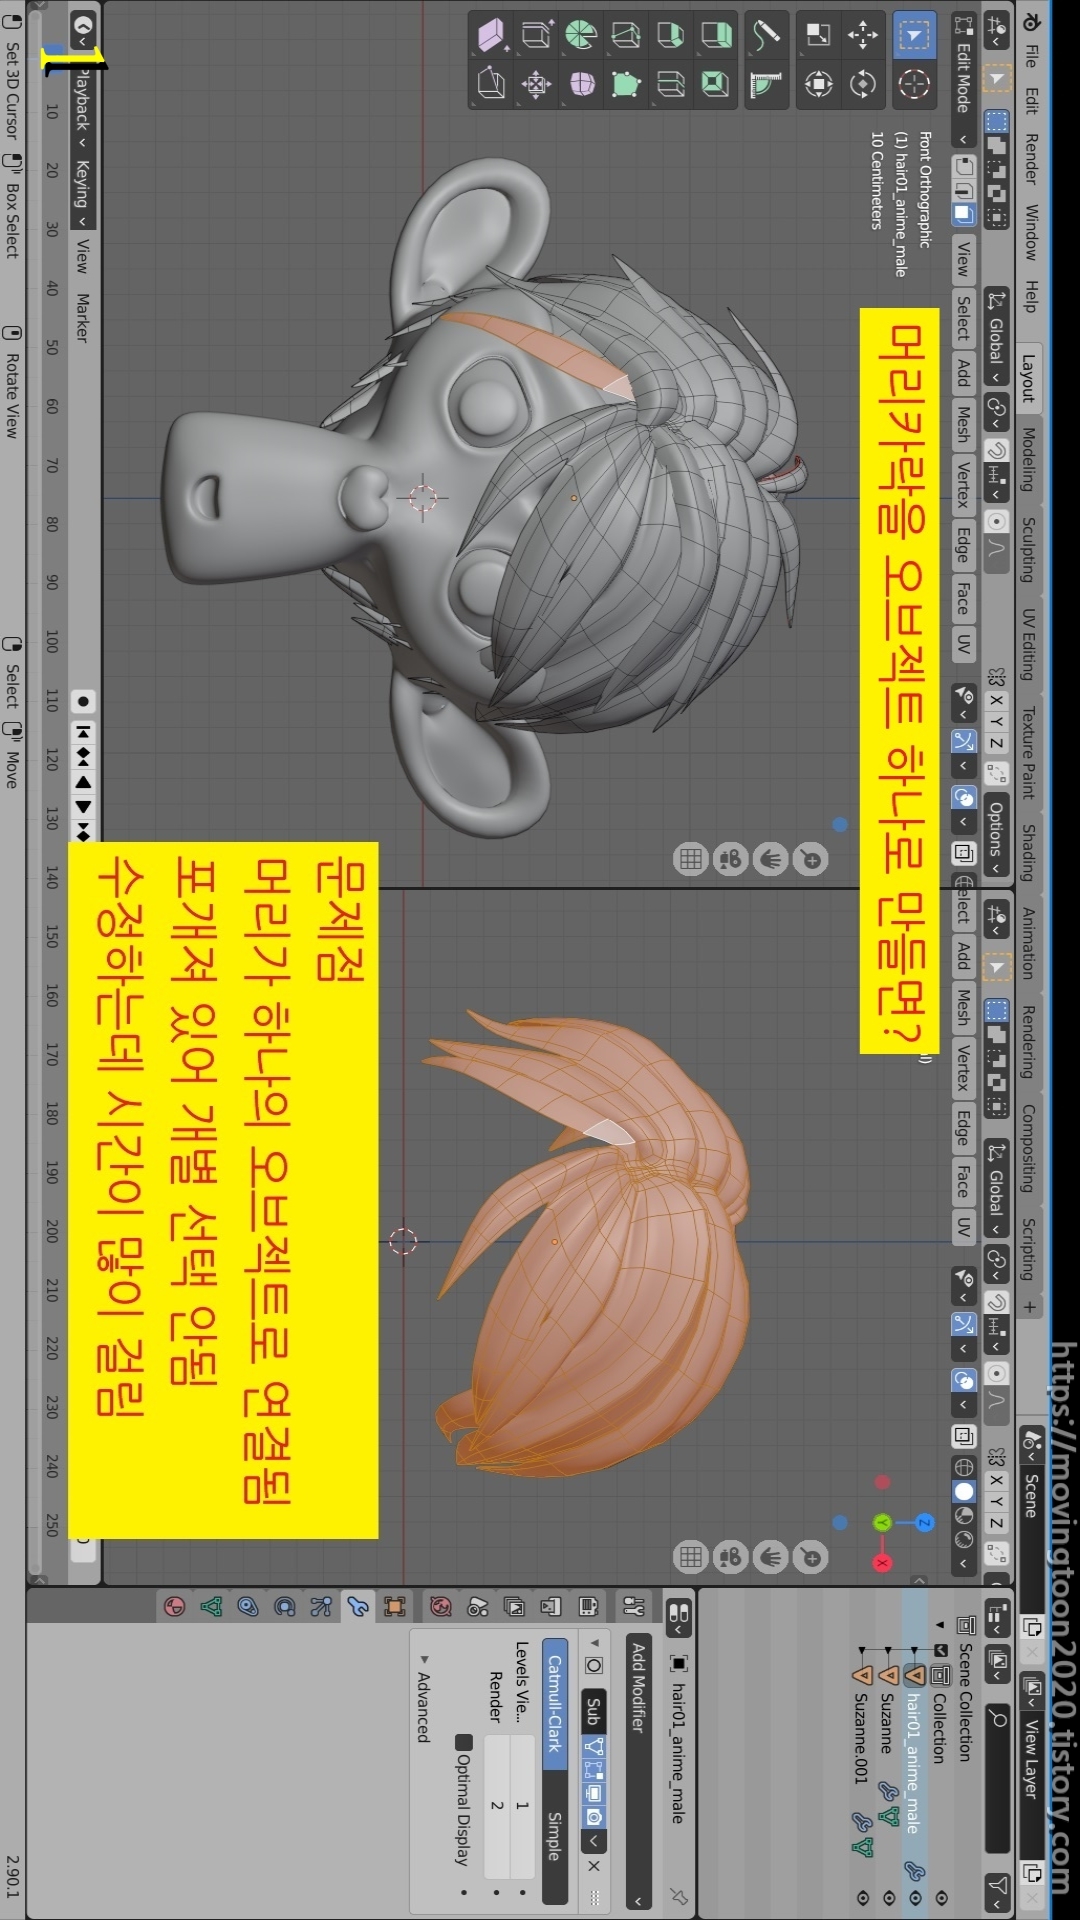Screen dimensions: 1080x1920
Task: Hide hair01_anime_male using its eye icon
Action: (x=915, y=1897)
